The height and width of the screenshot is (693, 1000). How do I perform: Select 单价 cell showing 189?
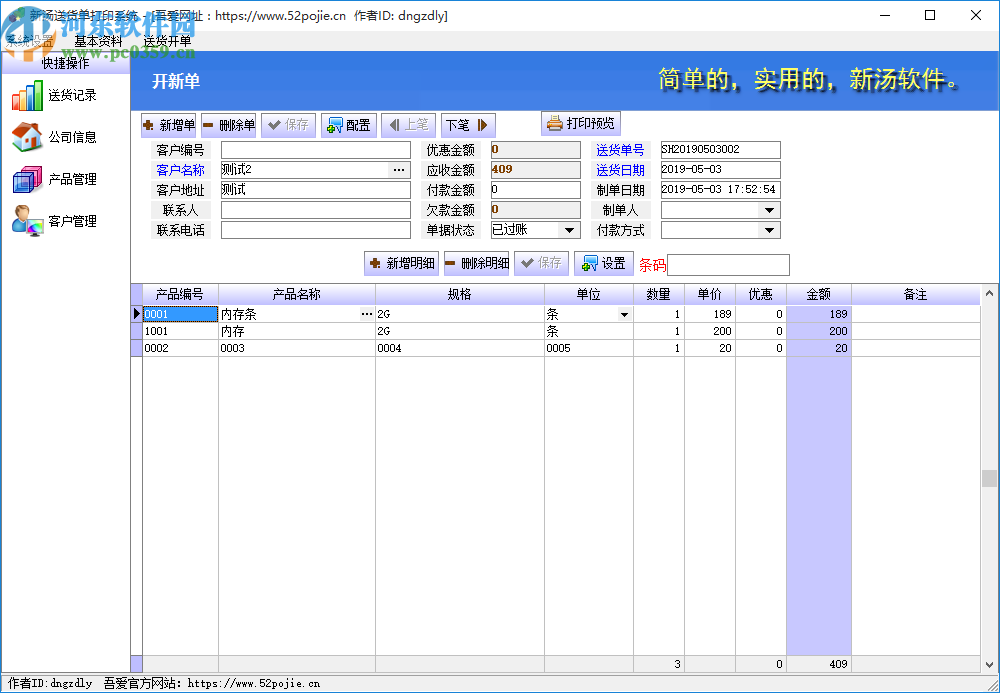coord(710,314)
